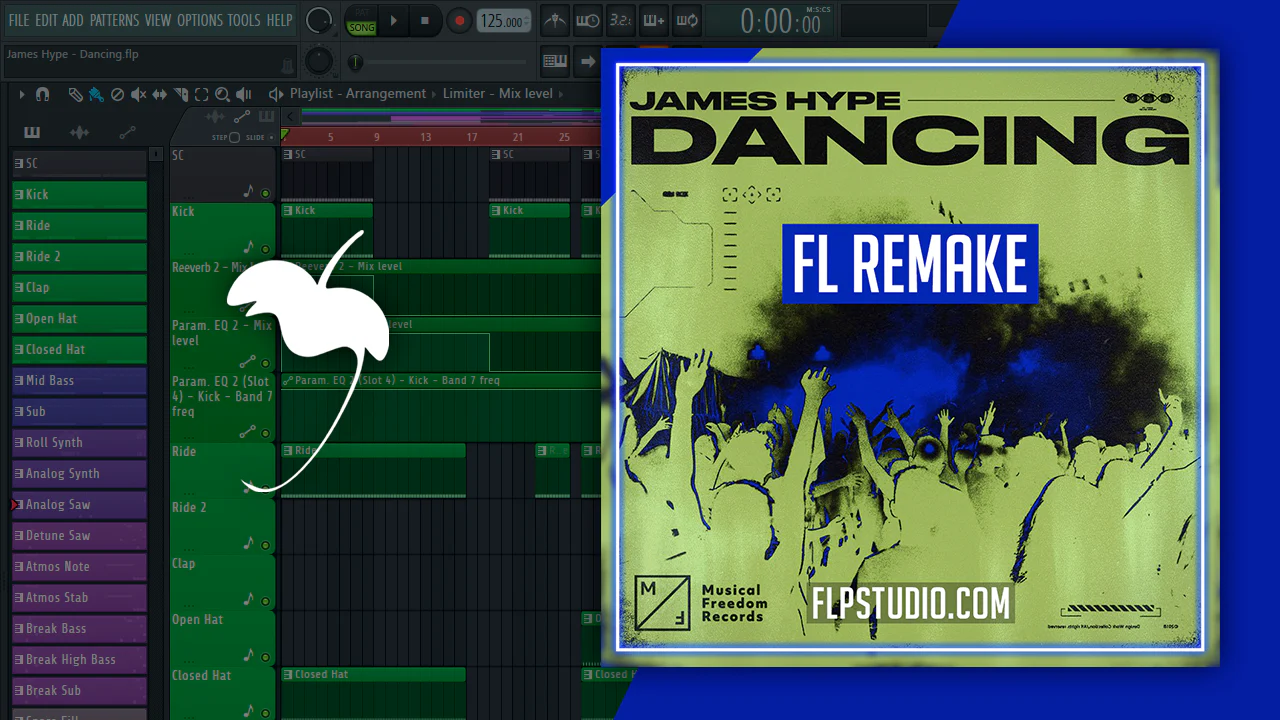
Task: Mute the Ride 2 track
Action: [x=265, y=545]
